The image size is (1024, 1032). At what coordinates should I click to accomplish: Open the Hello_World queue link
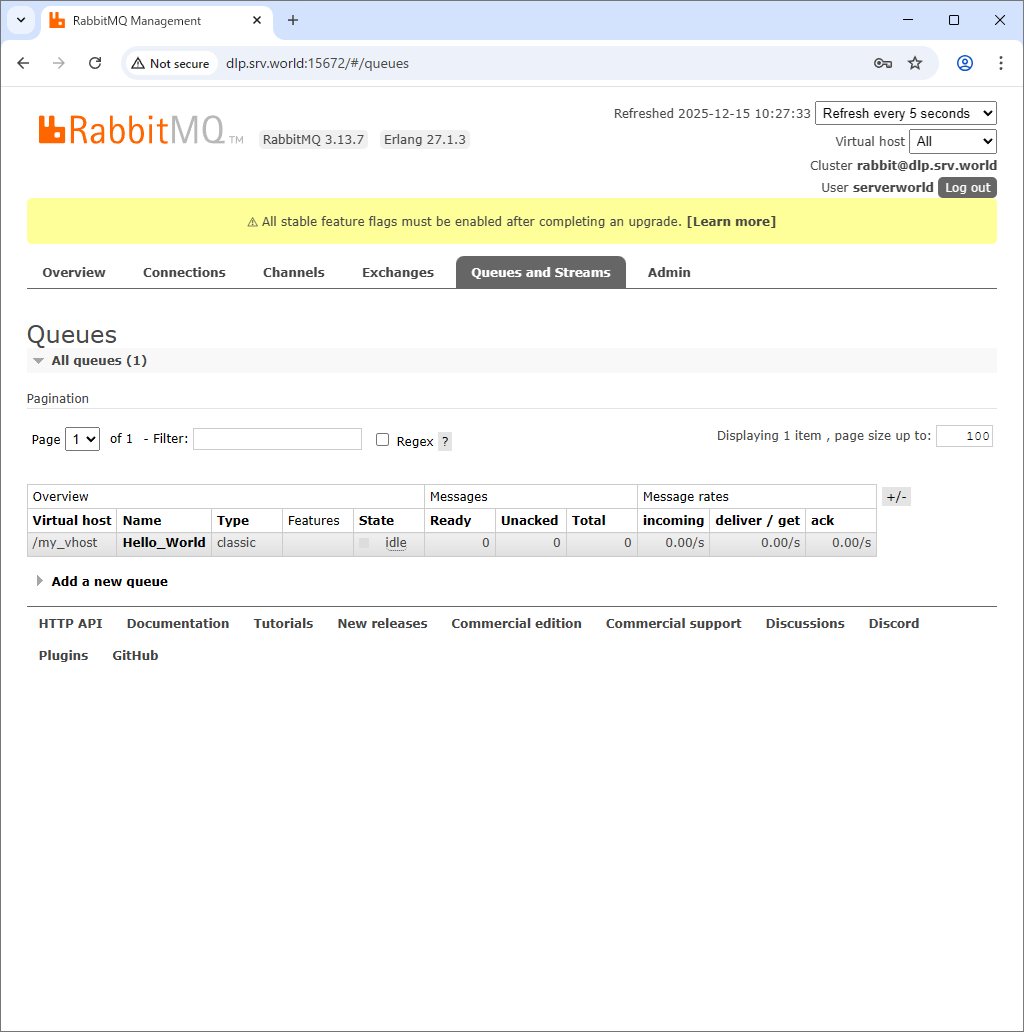pyautogui.click(x=164, y=543)
